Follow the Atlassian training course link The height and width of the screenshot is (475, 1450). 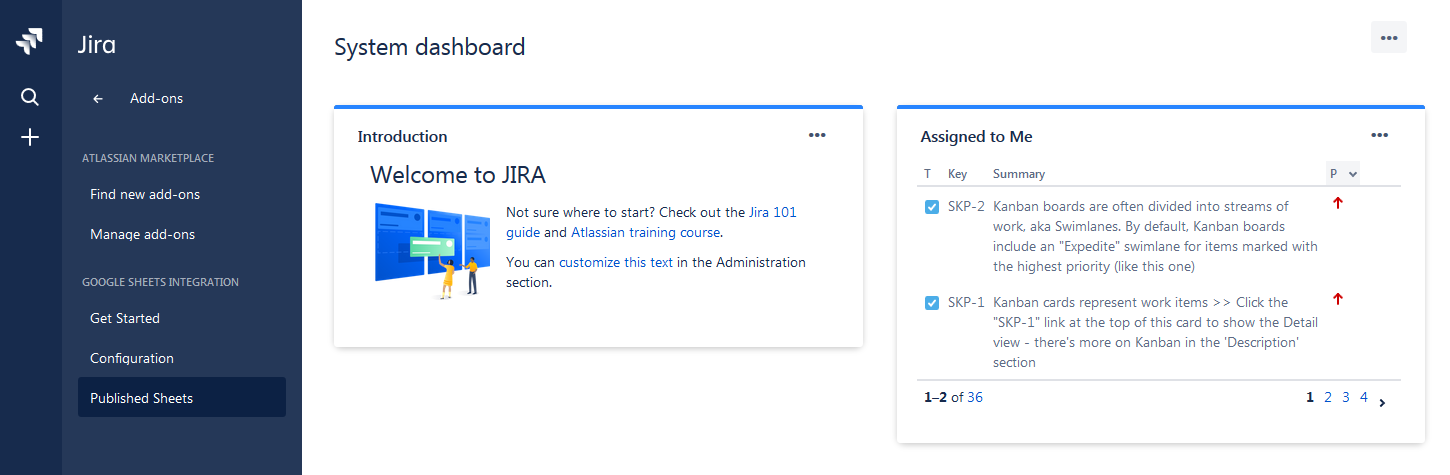coord(645,232)
